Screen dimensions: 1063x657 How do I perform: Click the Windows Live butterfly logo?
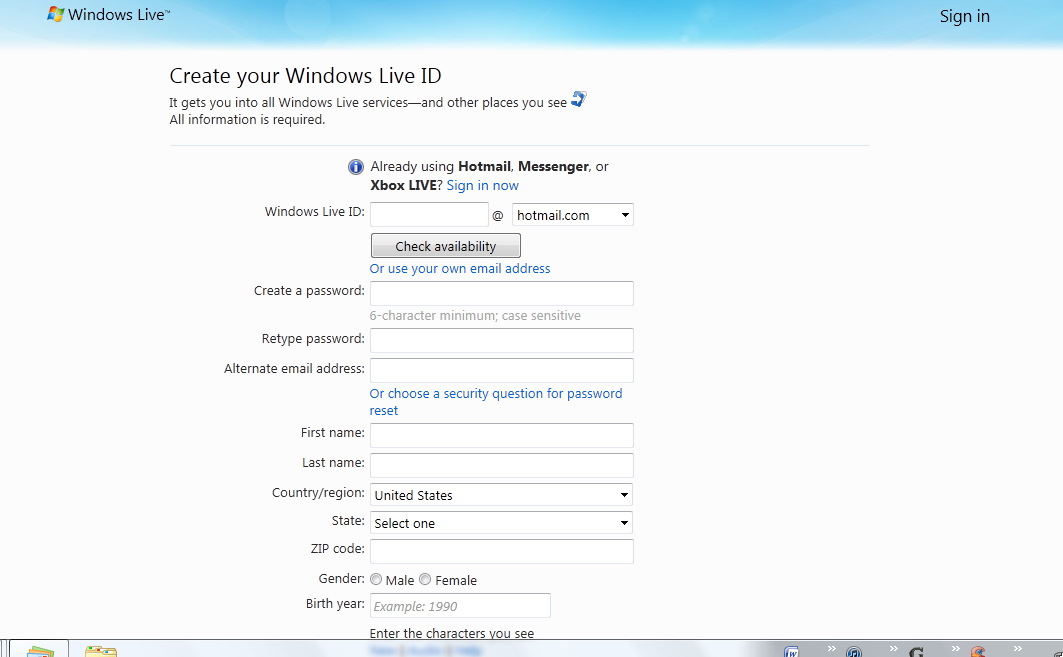pyautogui.click(x=56, y=14)
